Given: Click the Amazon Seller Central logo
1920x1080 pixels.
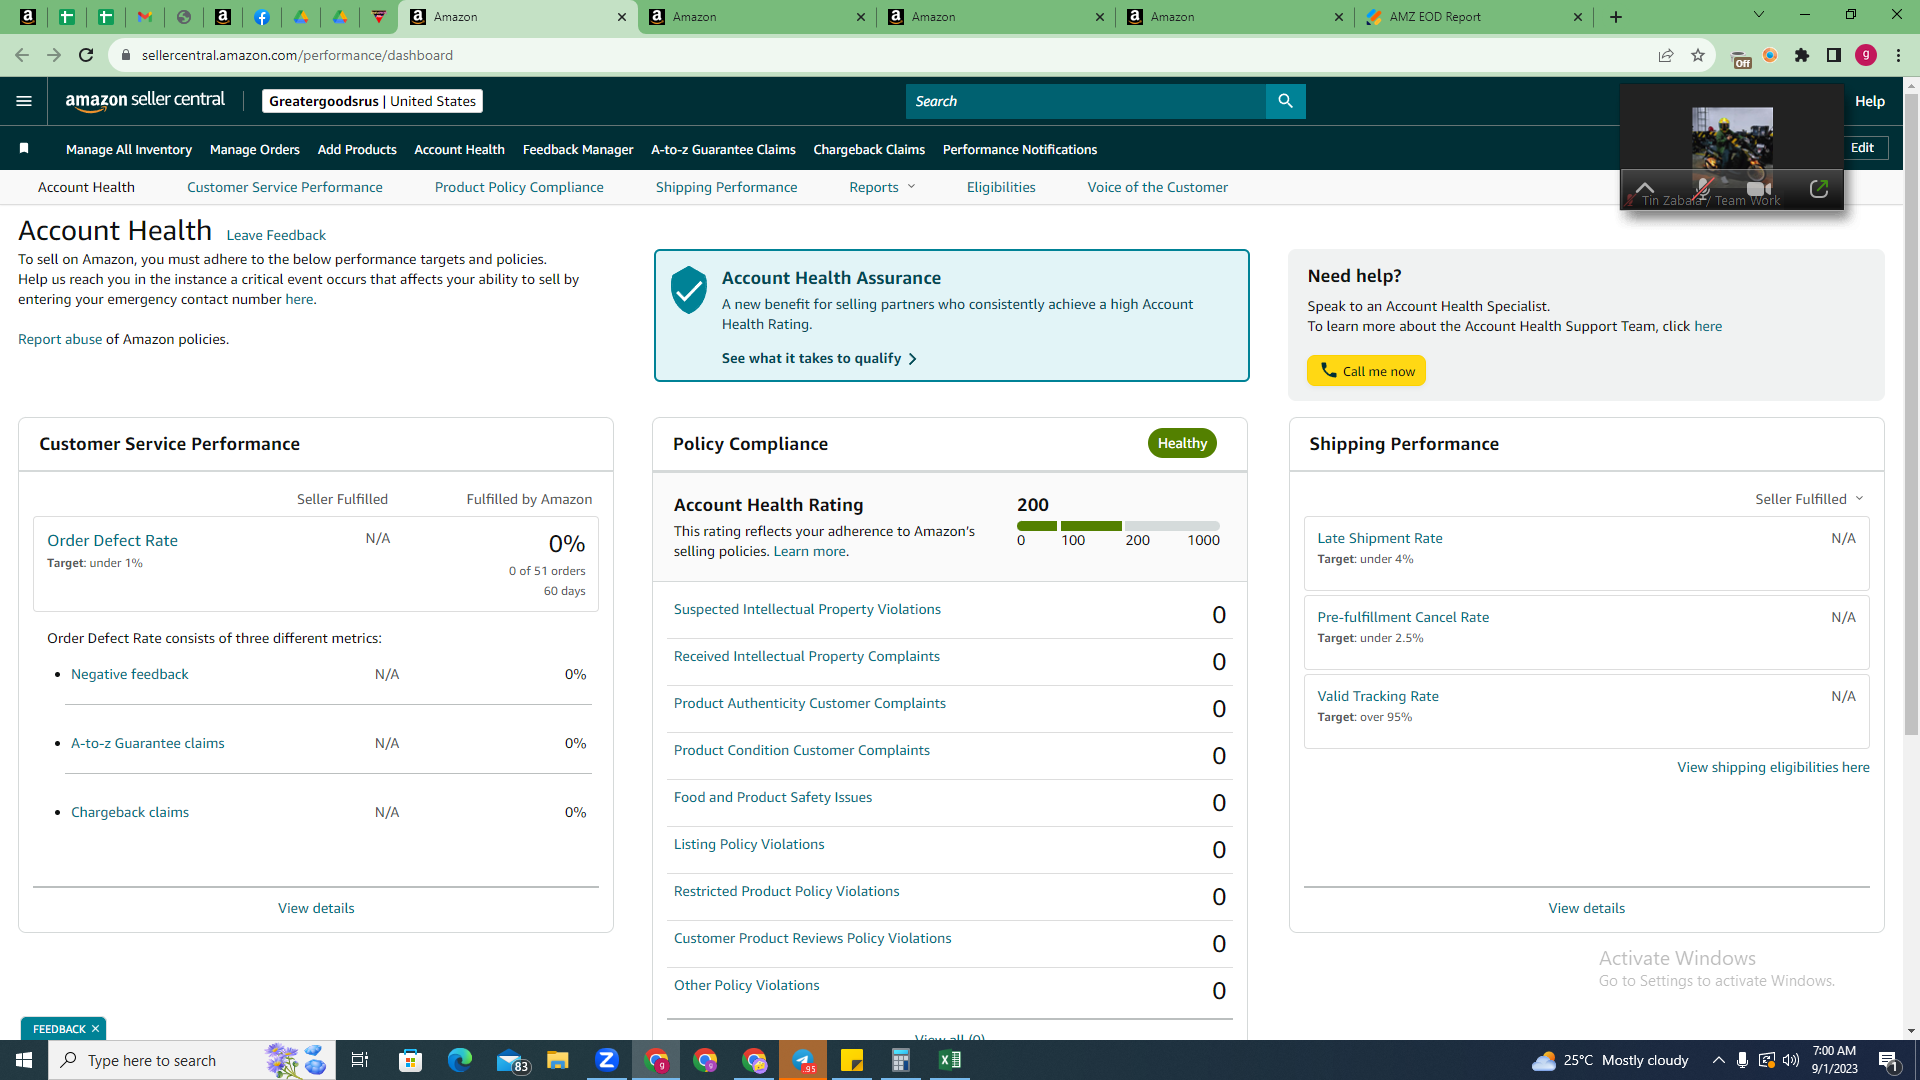Looking at the screenshot, I should pos(145,101).
